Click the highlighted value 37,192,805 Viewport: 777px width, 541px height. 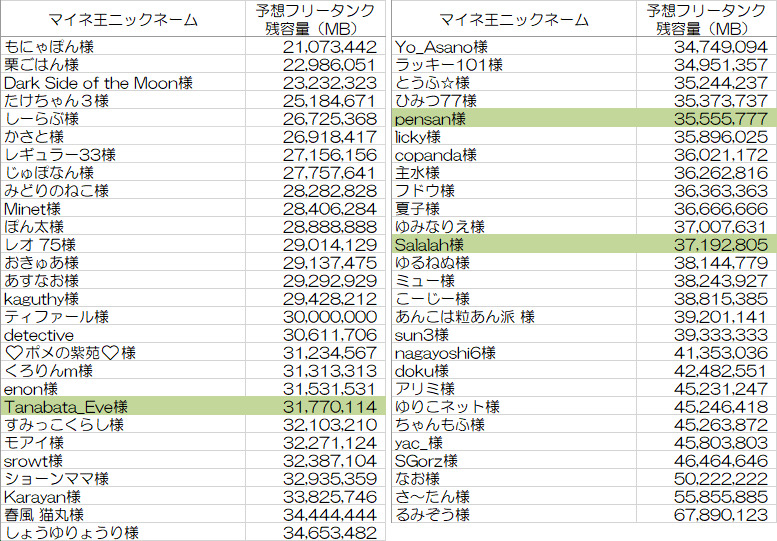coord(721,245)
